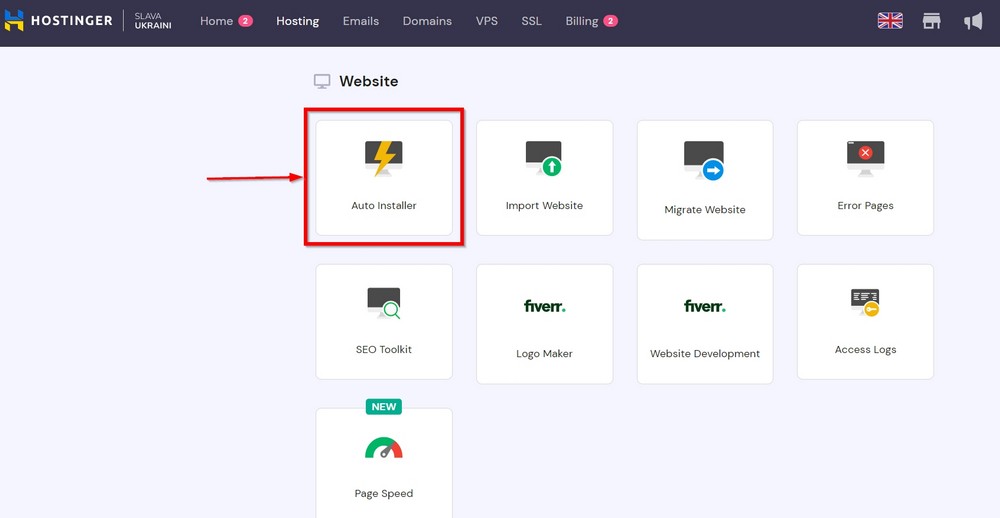Open the Page Speed label
This screenshot has height=518, width=1000.
pos(384,493)
